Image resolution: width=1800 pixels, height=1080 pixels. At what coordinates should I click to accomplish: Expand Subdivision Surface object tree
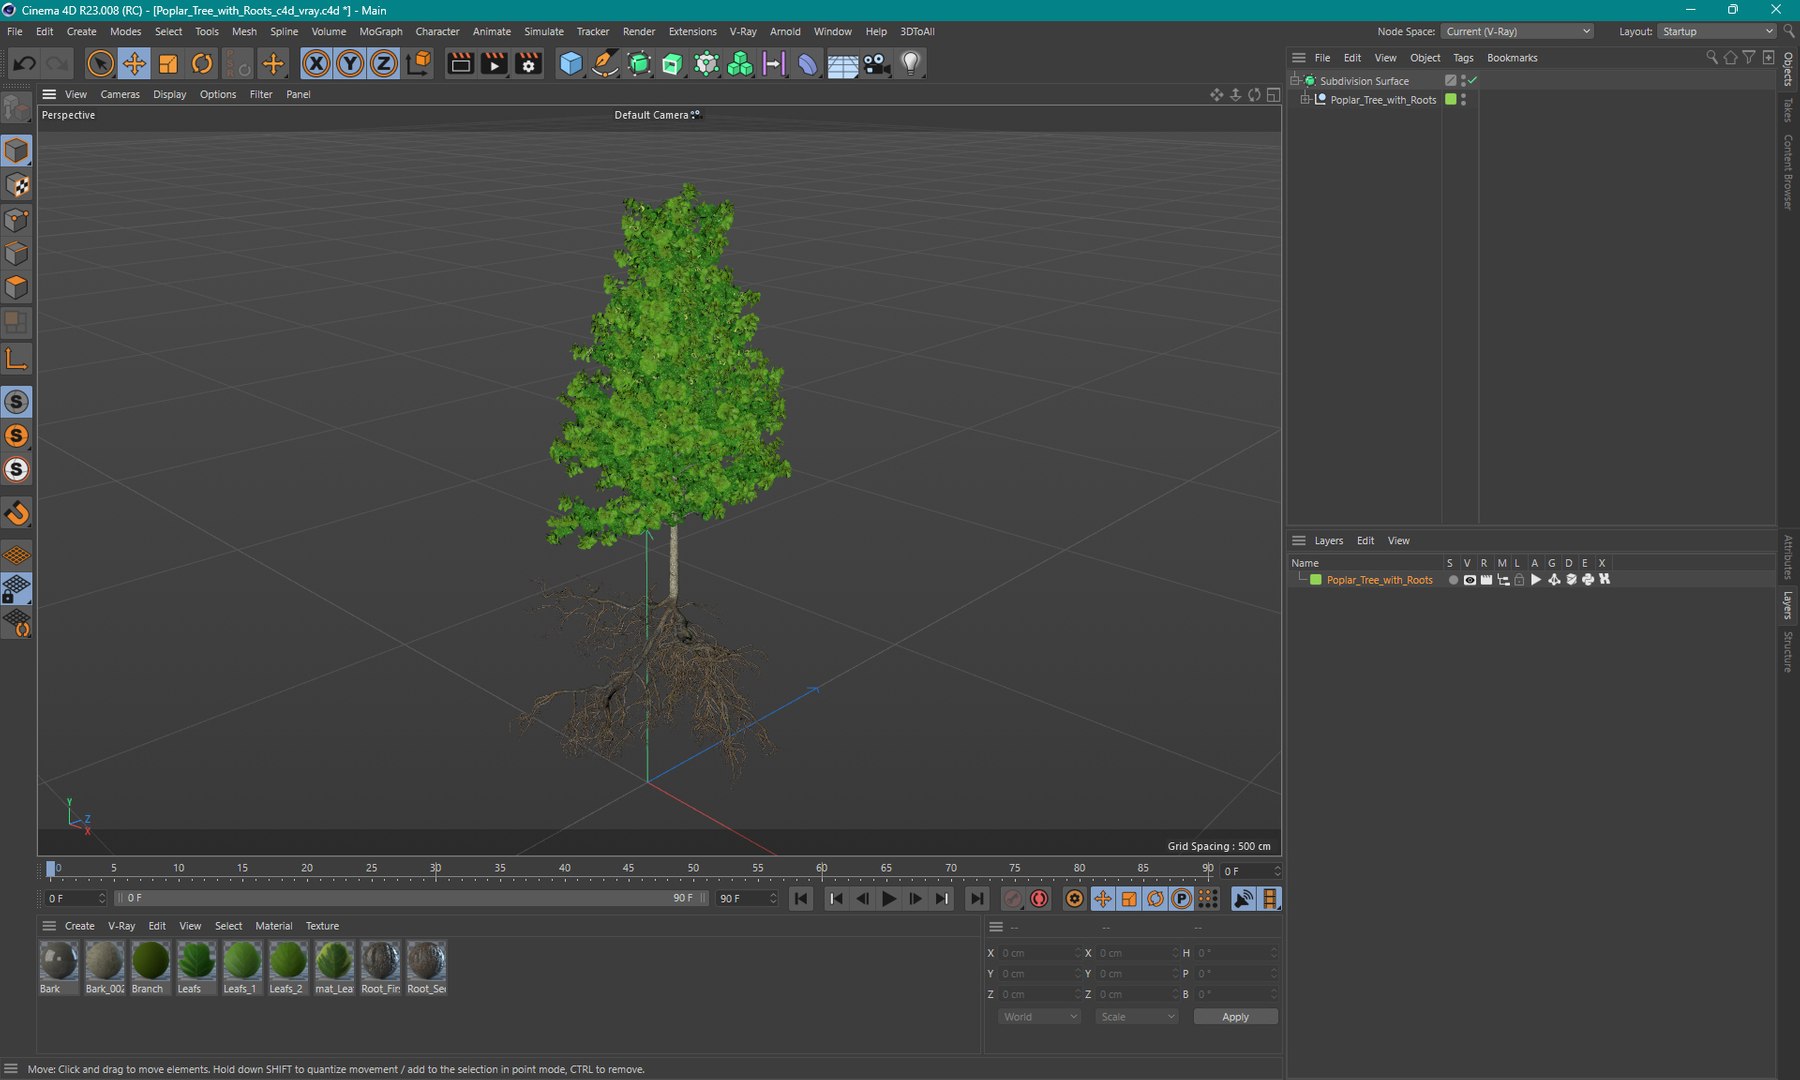click(x=1295, y=80)
